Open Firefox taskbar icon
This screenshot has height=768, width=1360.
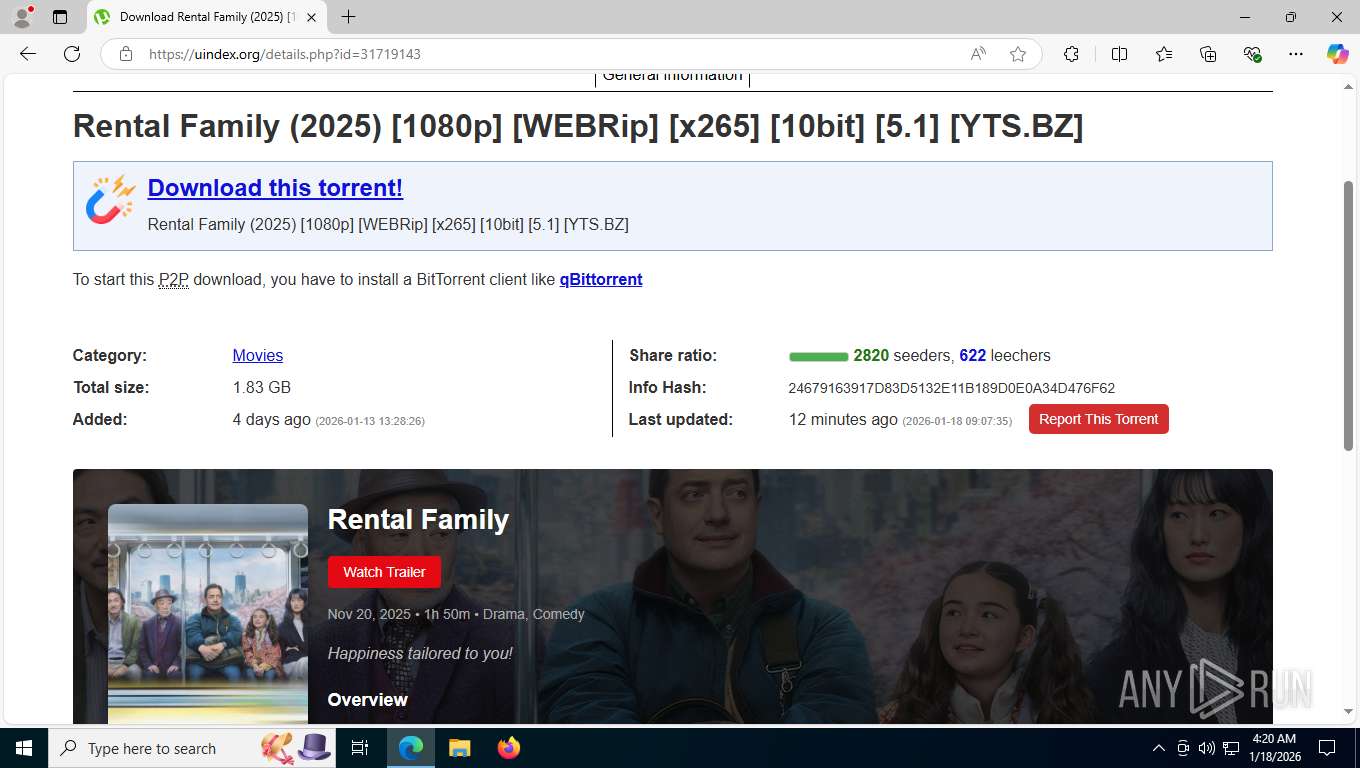pos(508,748)
